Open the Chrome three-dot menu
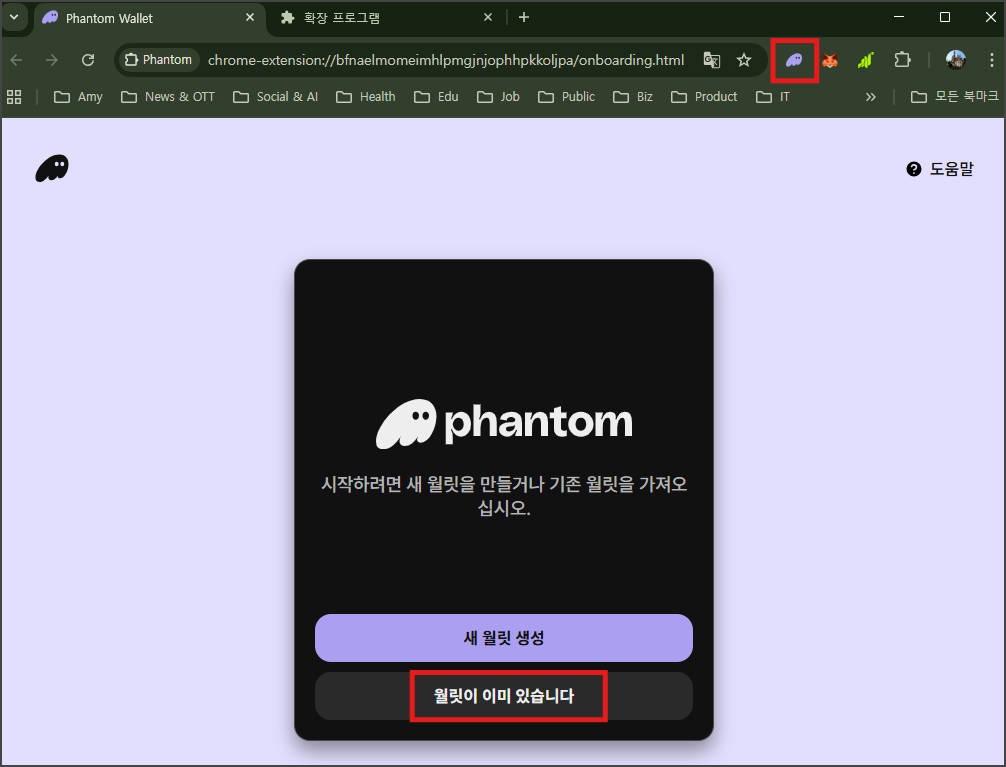Screen dimensions: 1006x767 click(993, 60)
